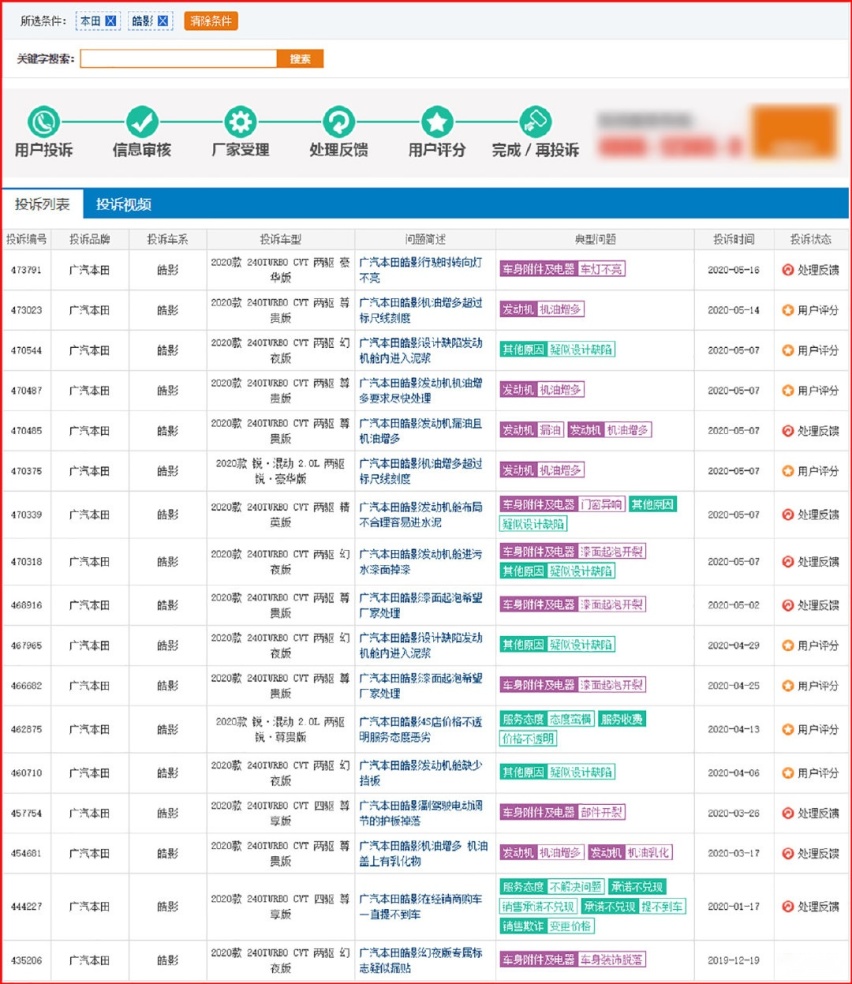
Task: Click the 用户评分 status icon in row 470544
Action: (x=788, y=350)
